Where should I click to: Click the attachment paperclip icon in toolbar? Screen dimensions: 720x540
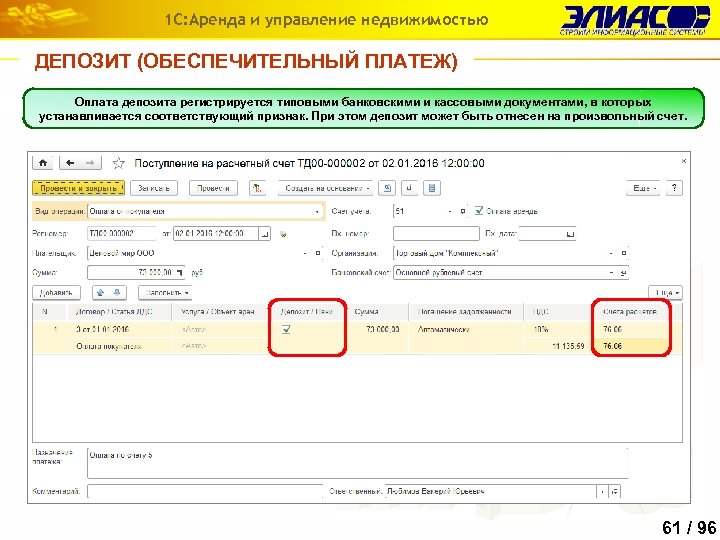(x=409, y=188)
